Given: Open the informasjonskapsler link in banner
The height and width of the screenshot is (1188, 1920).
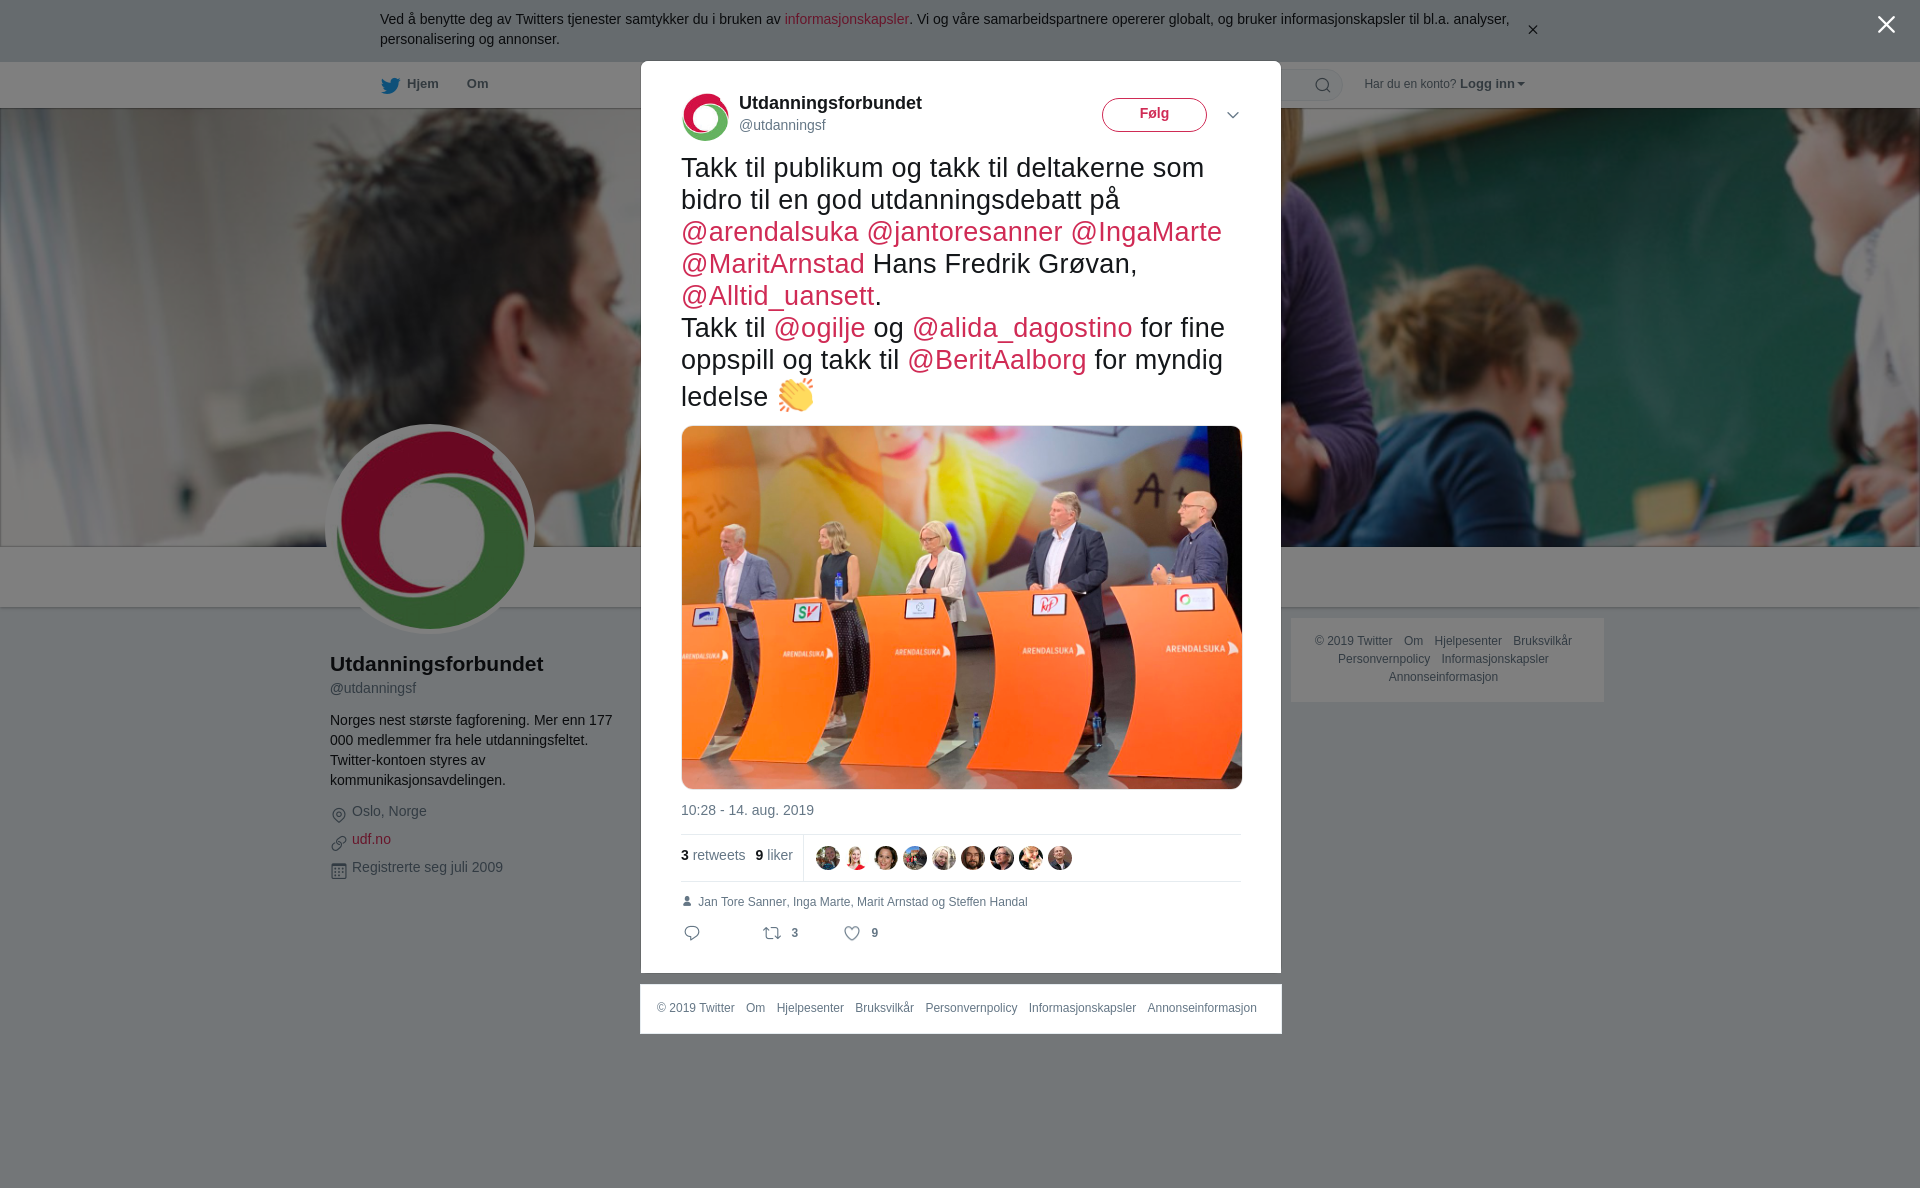Looking at the screenshot, I should point(846,19).
